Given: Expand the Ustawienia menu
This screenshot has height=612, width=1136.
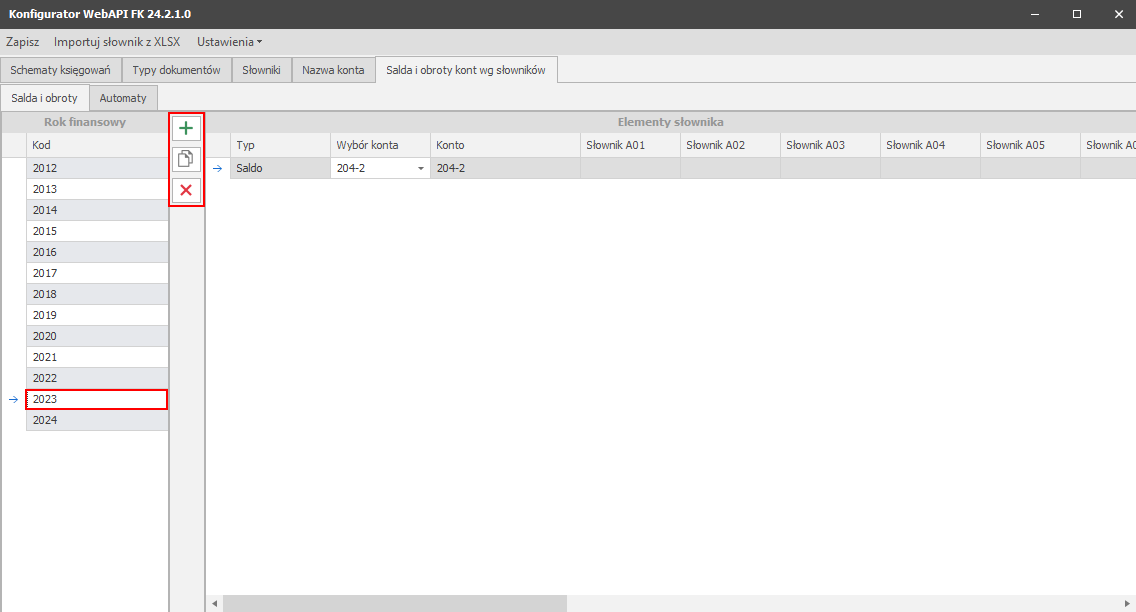Looking at the screenshot, I should [229, 42].
